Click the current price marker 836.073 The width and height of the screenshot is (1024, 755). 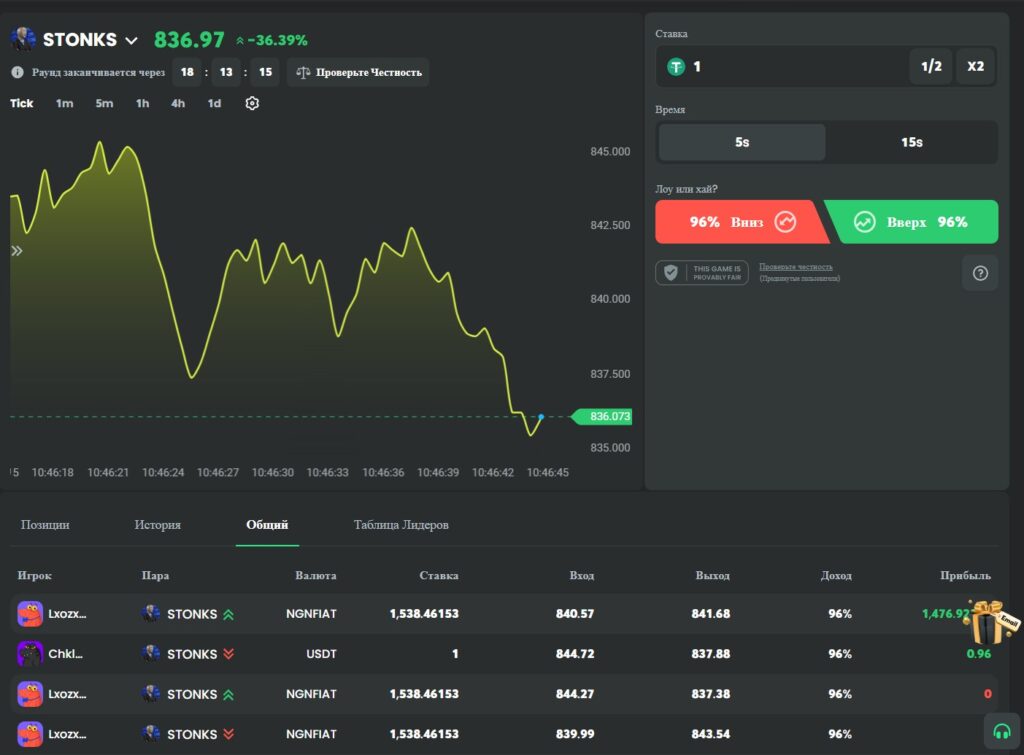point(609,416)
